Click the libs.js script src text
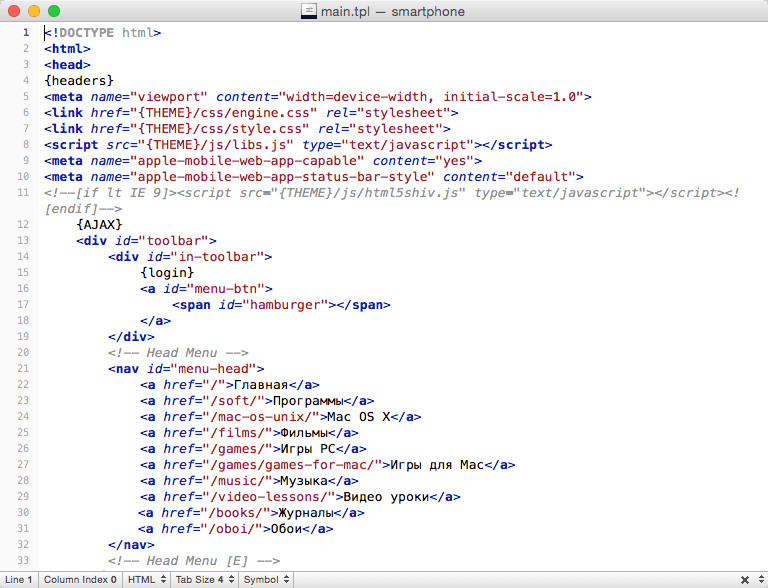768x588 pixels. [216, 145]
